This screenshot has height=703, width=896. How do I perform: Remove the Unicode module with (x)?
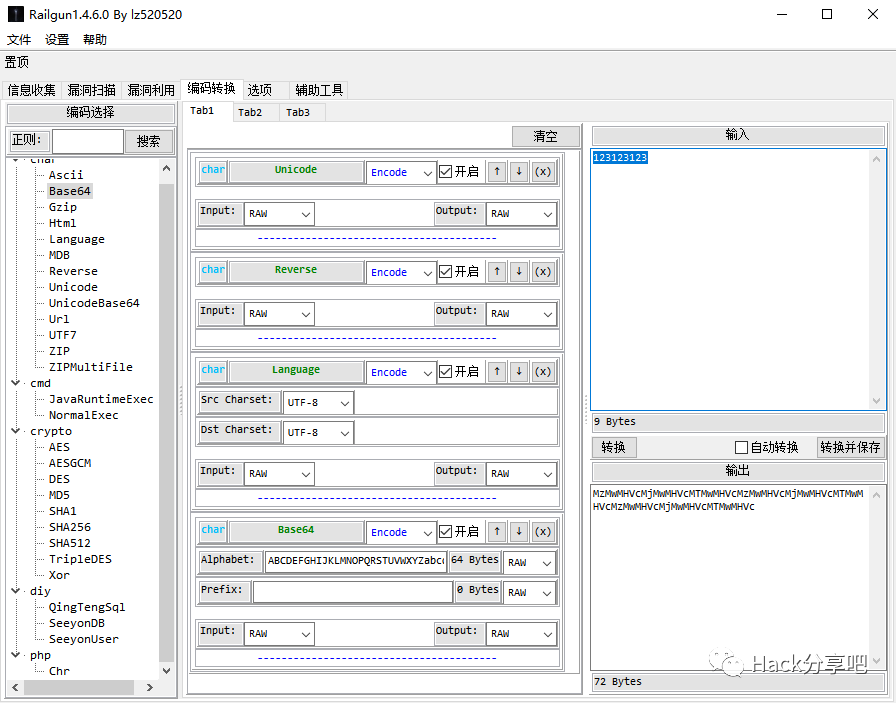[x=542, y=171]
